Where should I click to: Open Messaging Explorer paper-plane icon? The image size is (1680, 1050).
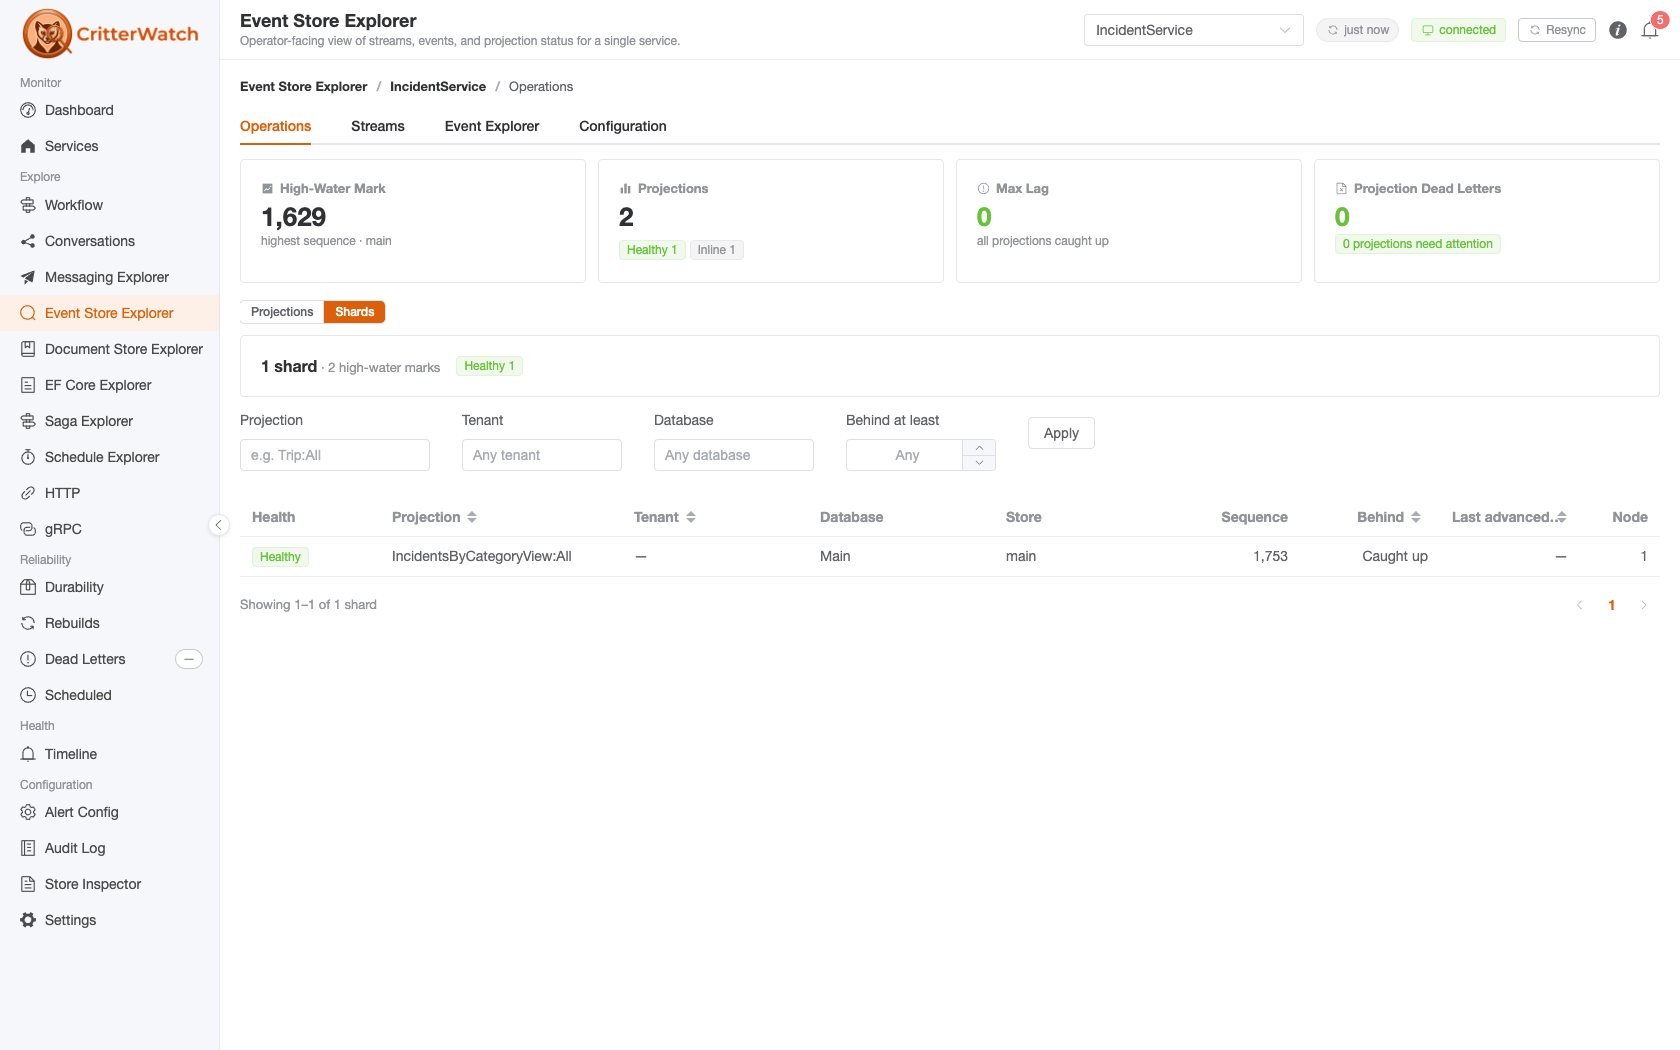pyautogui.click(x=28, y=277)
